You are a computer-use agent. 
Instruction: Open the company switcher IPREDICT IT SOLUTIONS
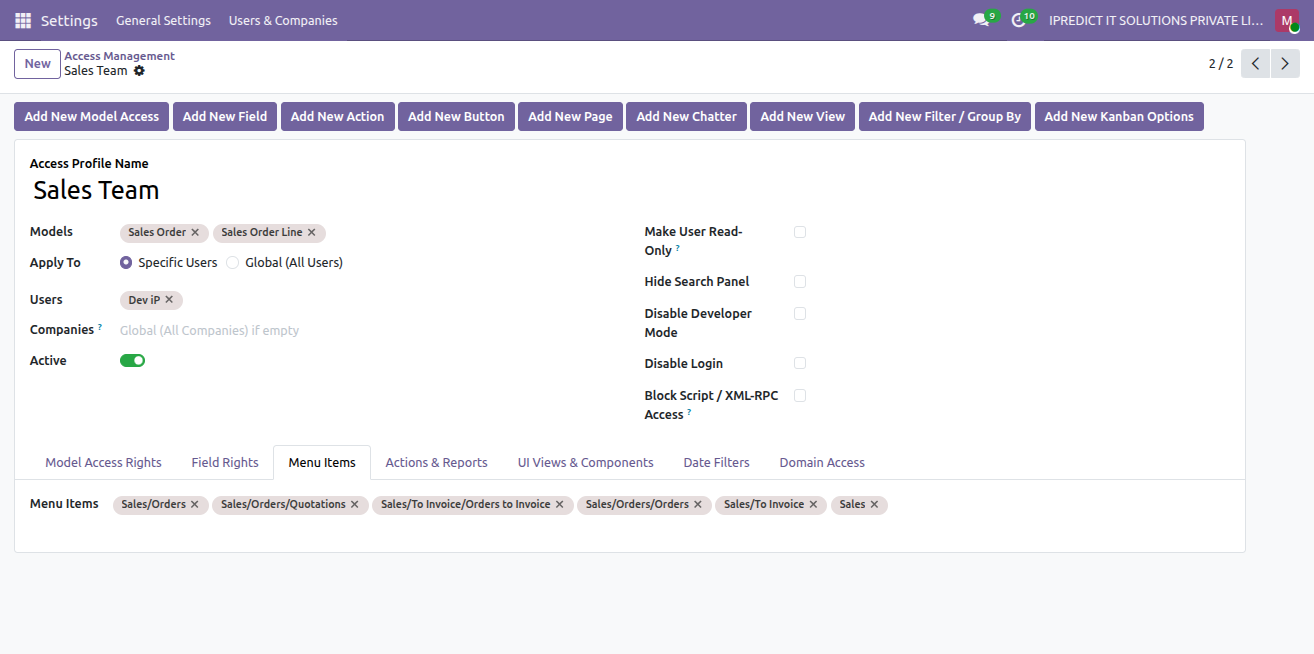click(x=1158, y=20)
